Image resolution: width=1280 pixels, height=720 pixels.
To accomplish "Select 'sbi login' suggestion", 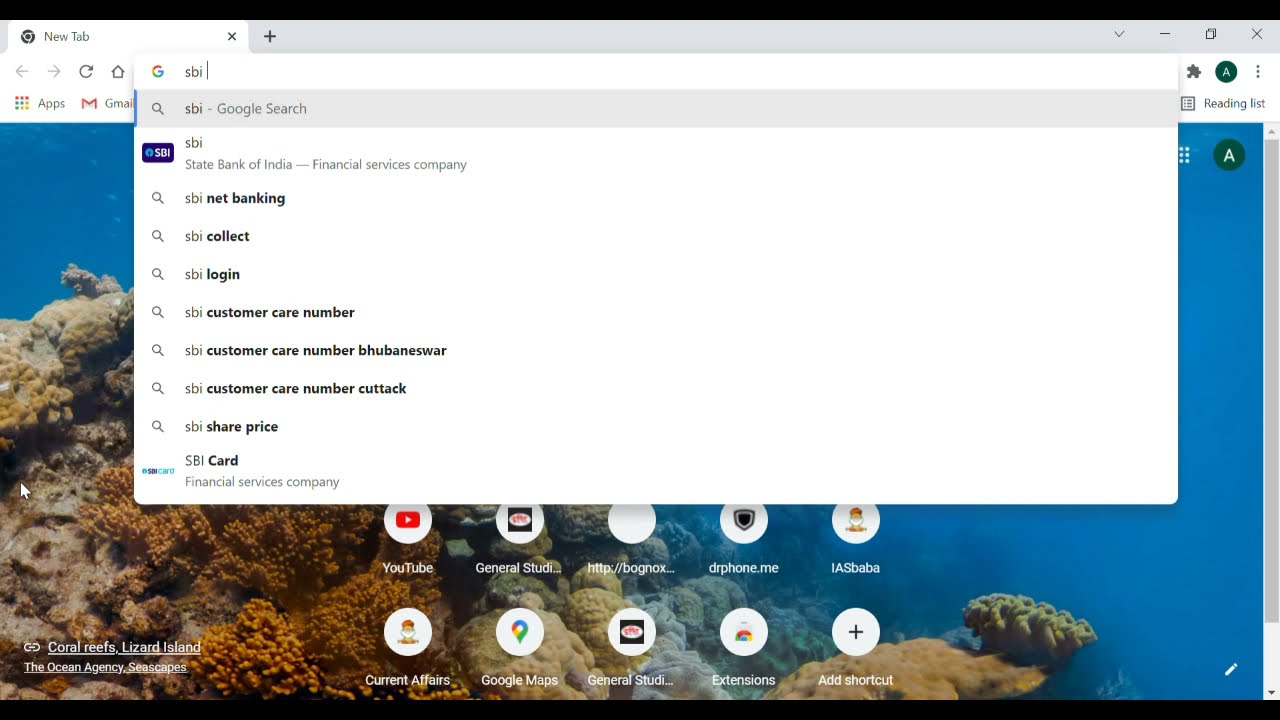I will (656, 274).
